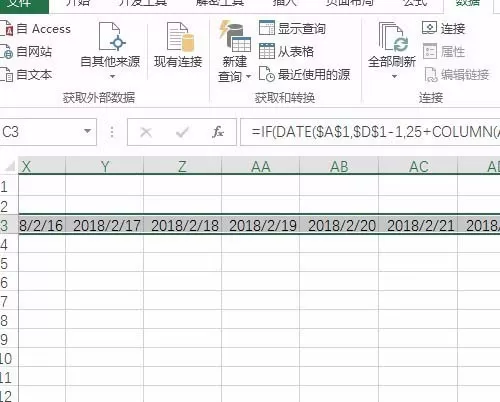Select column AC header
500x402 pixels.
418,166
